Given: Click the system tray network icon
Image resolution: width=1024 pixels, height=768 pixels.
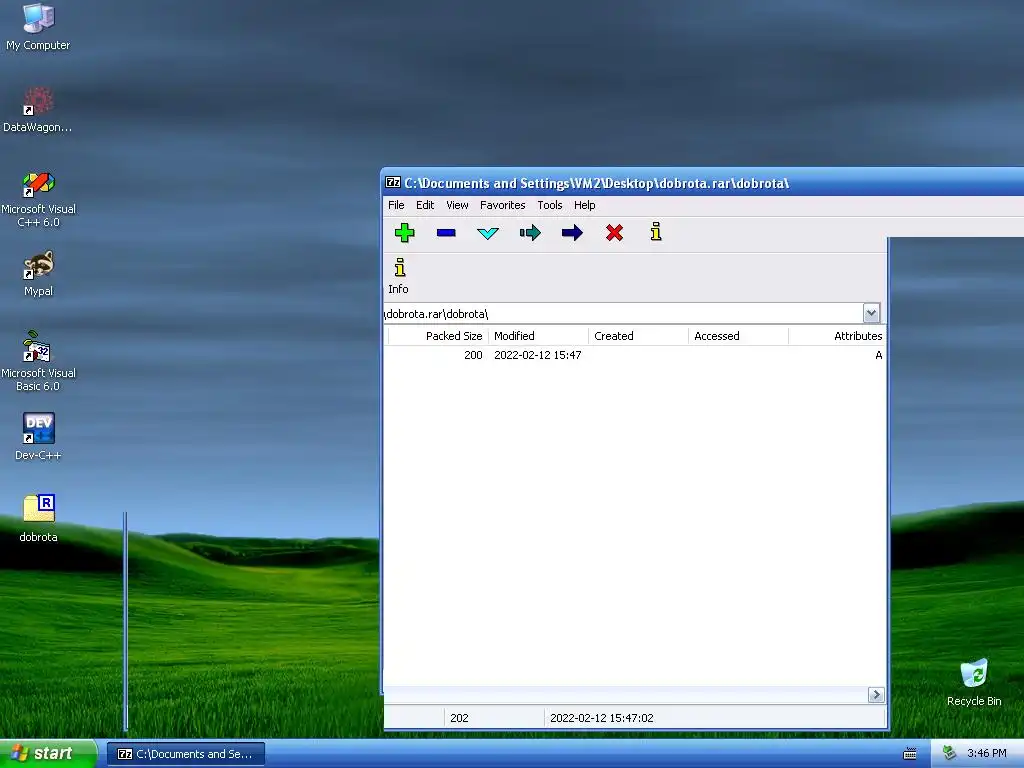Looking at the screenshot, I should [x=949, y=754].
